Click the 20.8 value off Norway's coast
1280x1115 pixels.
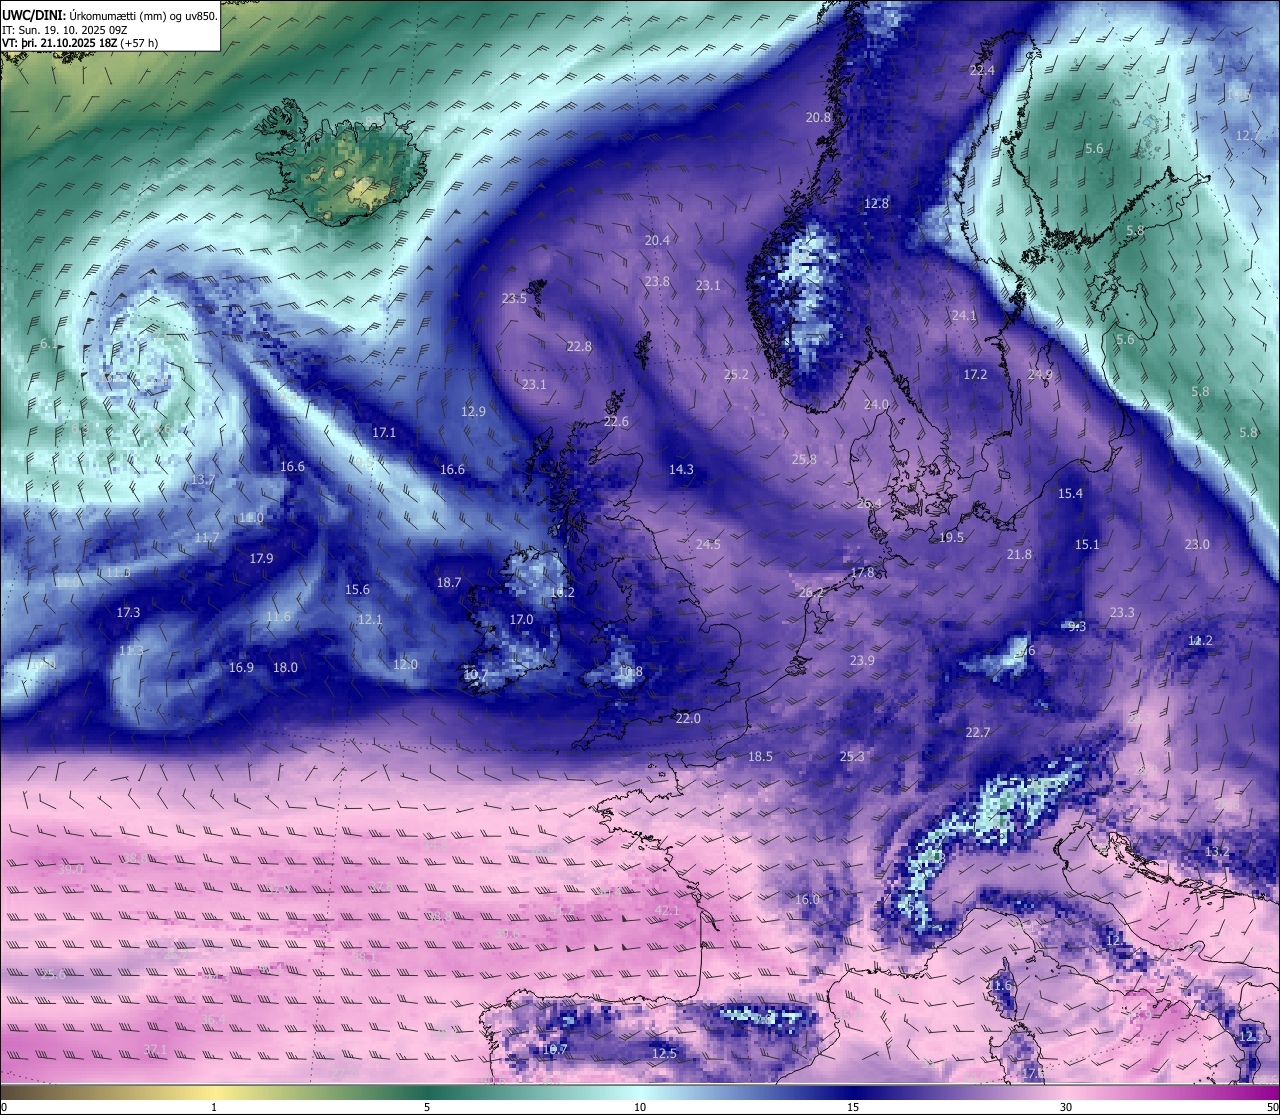(x=818, y=117)
